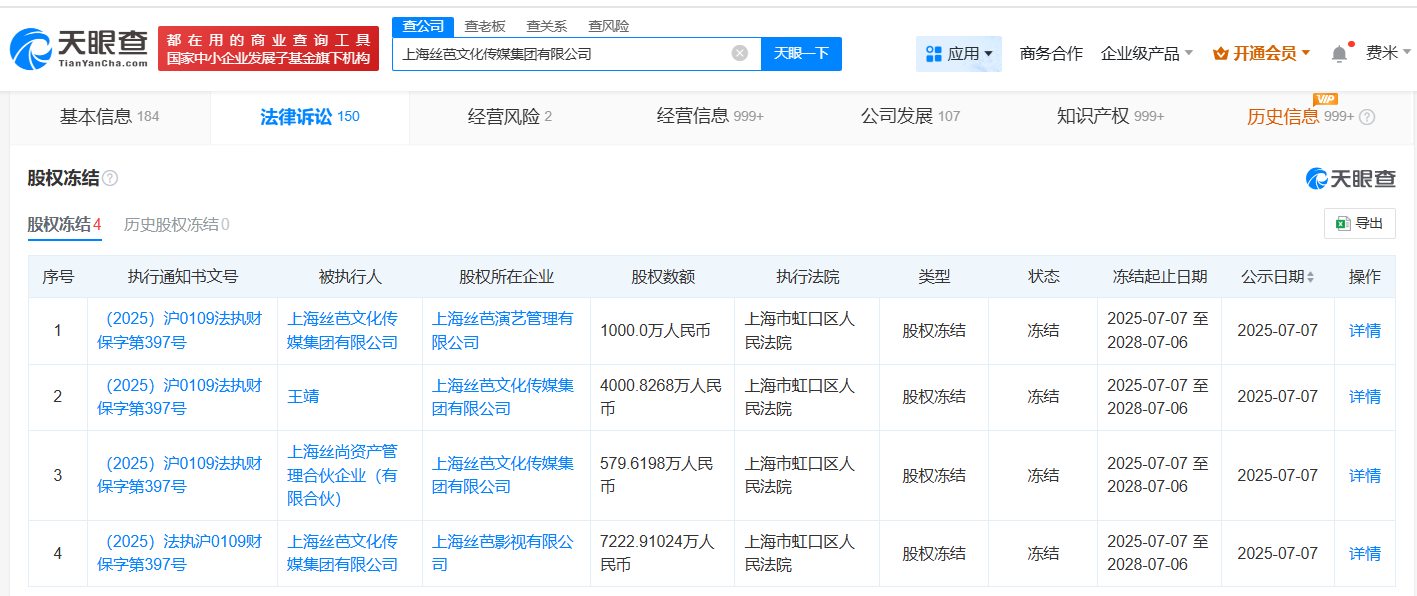The width and height of the screenshot is (1417, 596).
Task: Open the TianYanCha logo homepage
Action: point(78,48)
